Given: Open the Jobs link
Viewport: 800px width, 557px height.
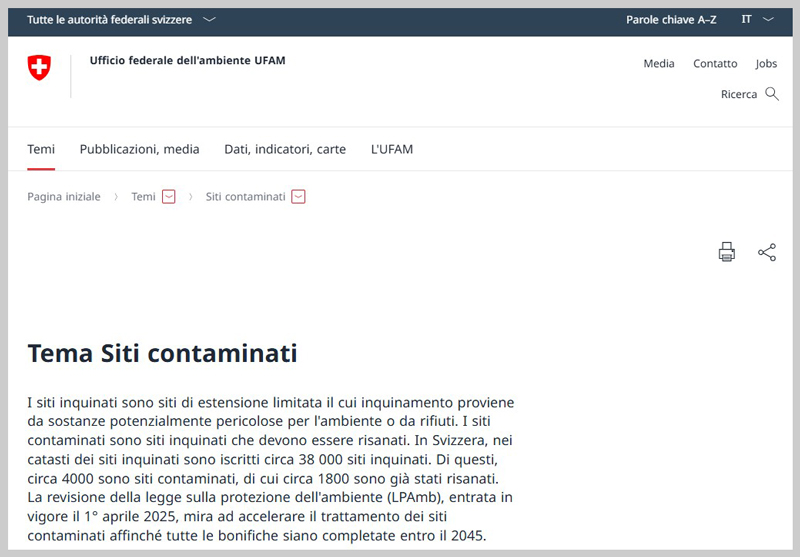Looking at the screenshot, I should [x=766, y=64].
